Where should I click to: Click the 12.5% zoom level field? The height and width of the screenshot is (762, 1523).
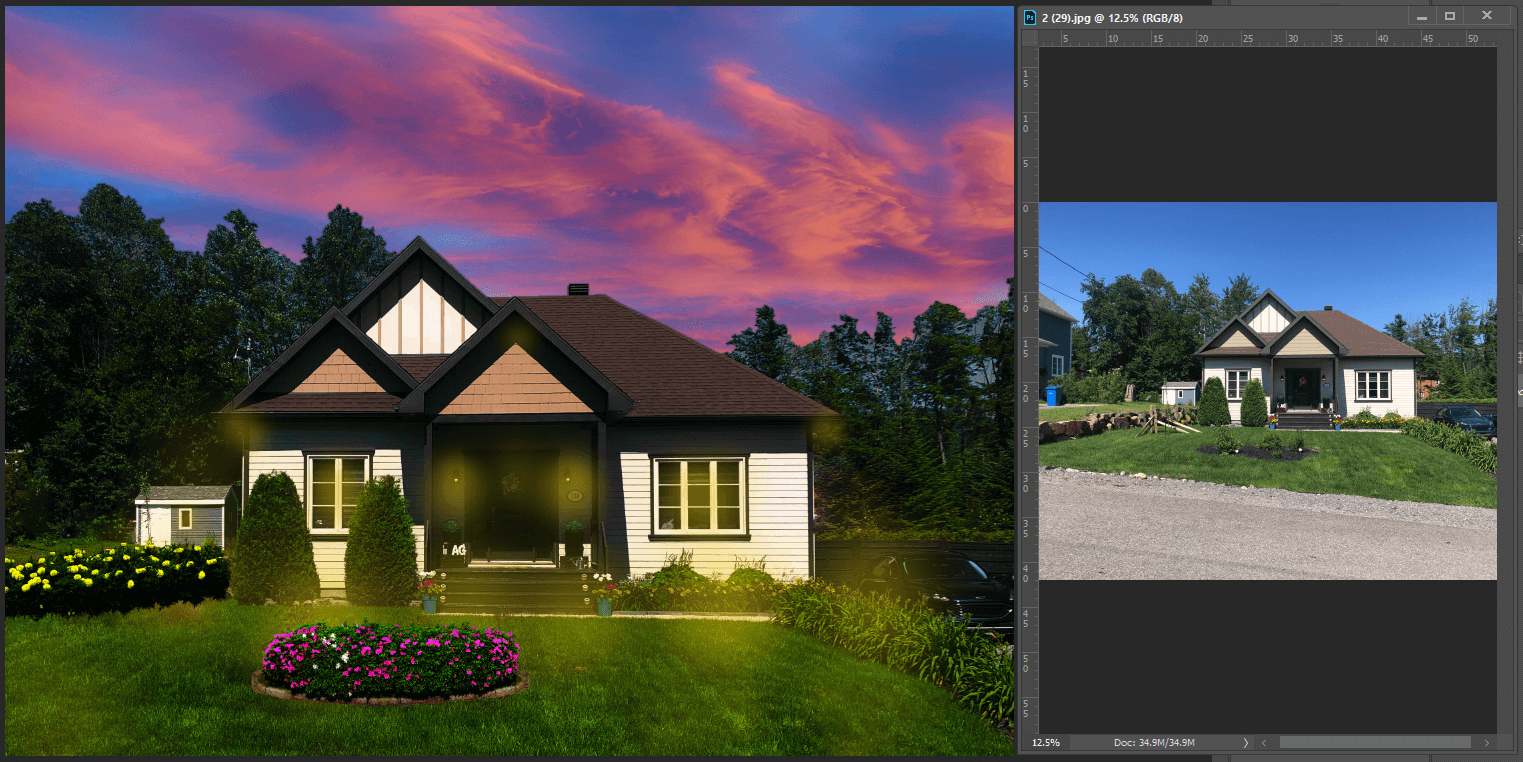click(1045, 743)
